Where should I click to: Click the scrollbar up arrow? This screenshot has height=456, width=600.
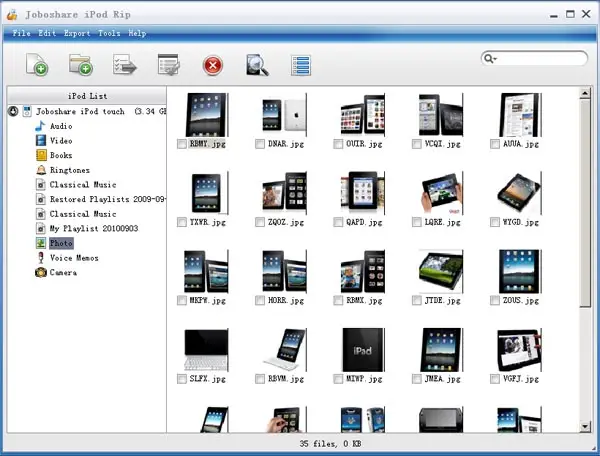tap(585, 93)
